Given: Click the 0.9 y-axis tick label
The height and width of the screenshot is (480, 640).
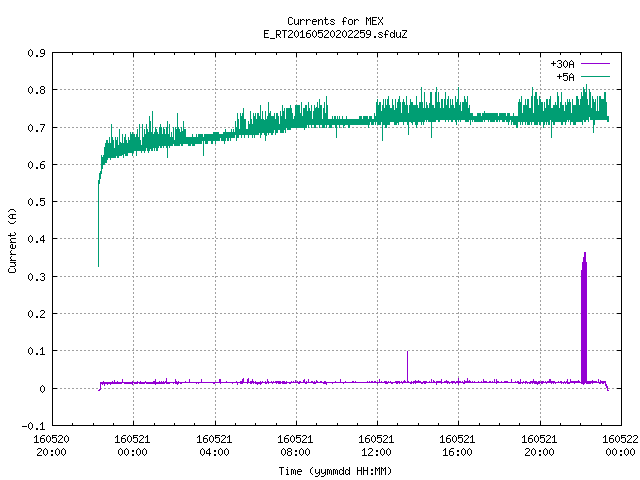Looking at the screenshot, I should [x=36, y=53].
